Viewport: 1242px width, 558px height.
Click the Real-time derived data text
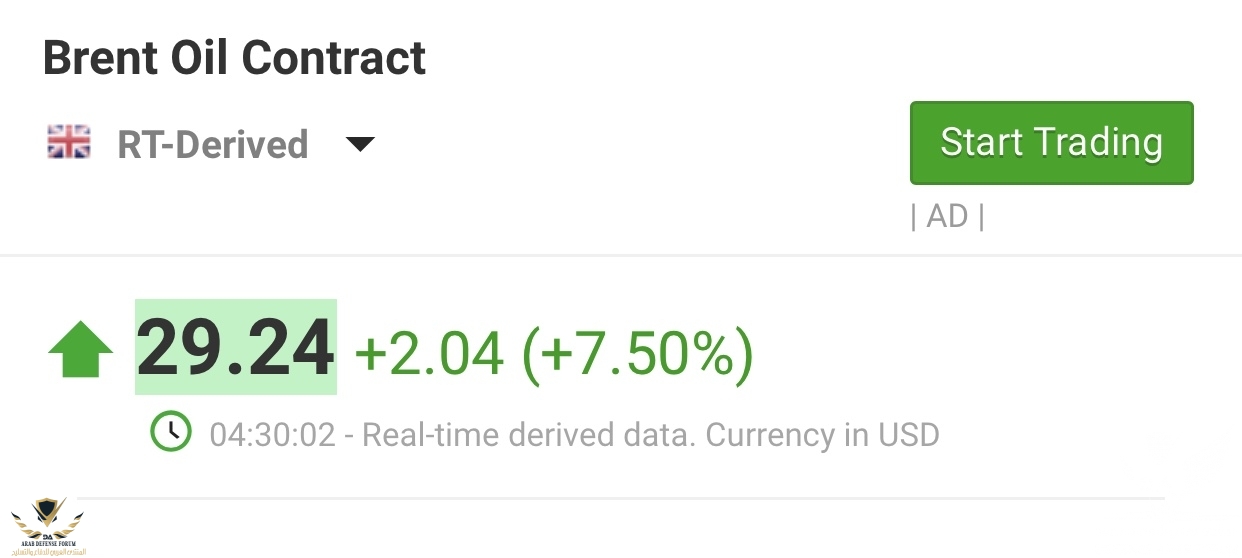(528, 435)
